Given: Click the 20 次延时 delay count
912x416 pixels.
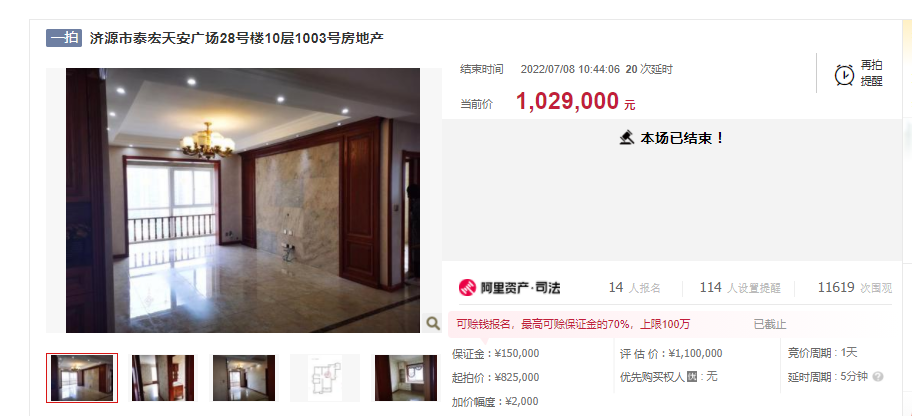Looking at the screenshot, I should click(649, 69).
